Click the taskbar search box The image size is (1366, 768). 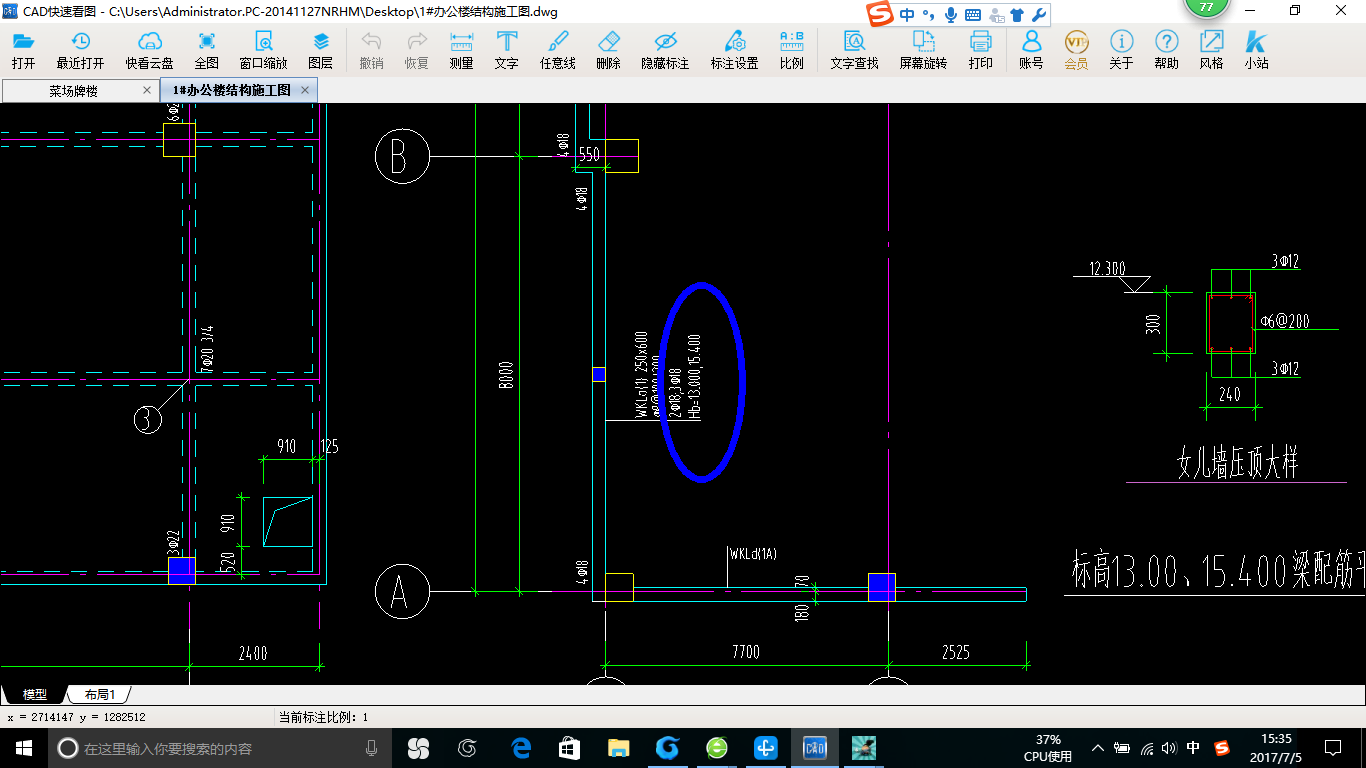220,748
